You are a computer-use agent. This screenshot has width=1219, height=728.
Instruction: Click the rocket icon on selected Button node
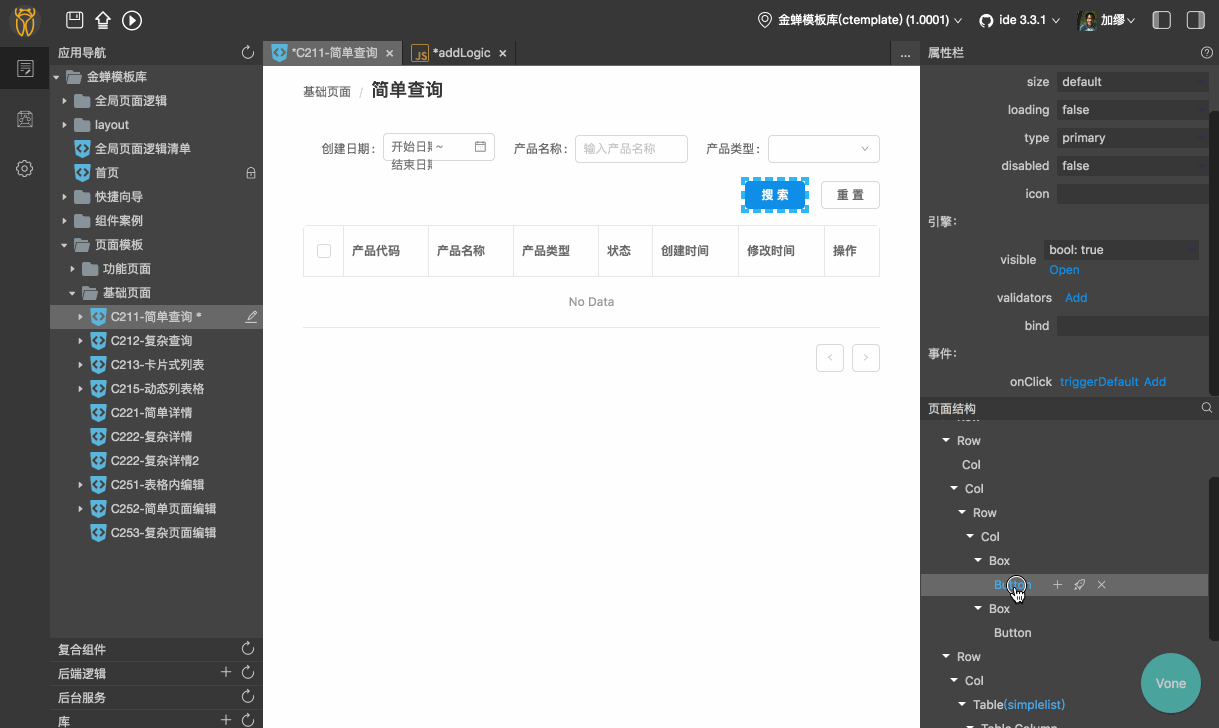(1079, 584)
